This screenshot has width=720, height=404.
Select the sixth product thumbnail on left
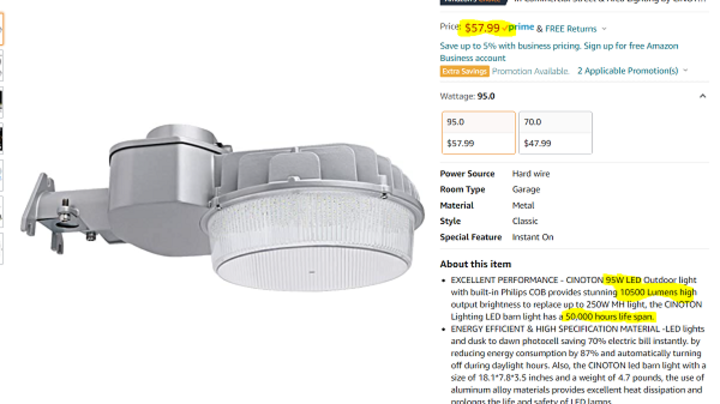pyautogui.click(x=1, y=212)
